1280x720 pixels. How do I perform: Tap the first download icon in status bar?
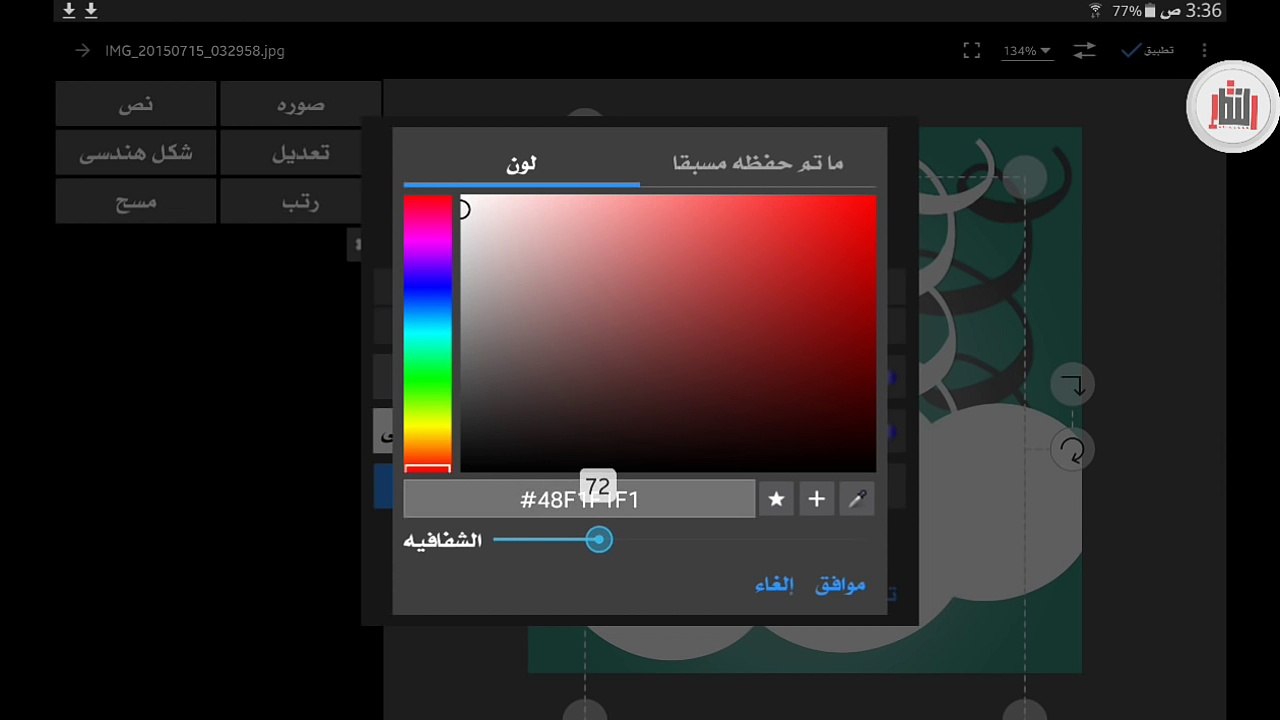(69, 10)
